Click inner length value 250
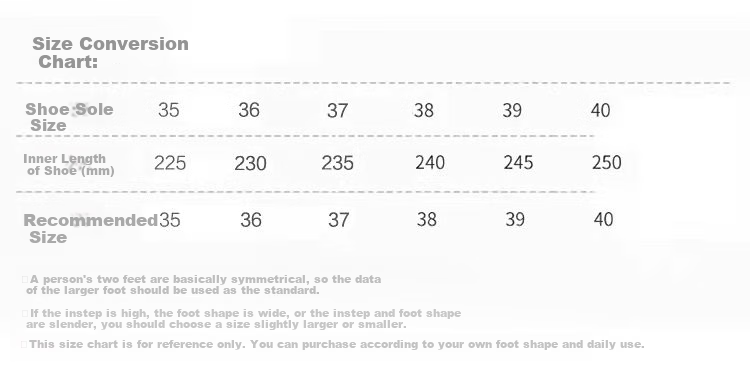The image size is (750, 372). click(607, 163)
